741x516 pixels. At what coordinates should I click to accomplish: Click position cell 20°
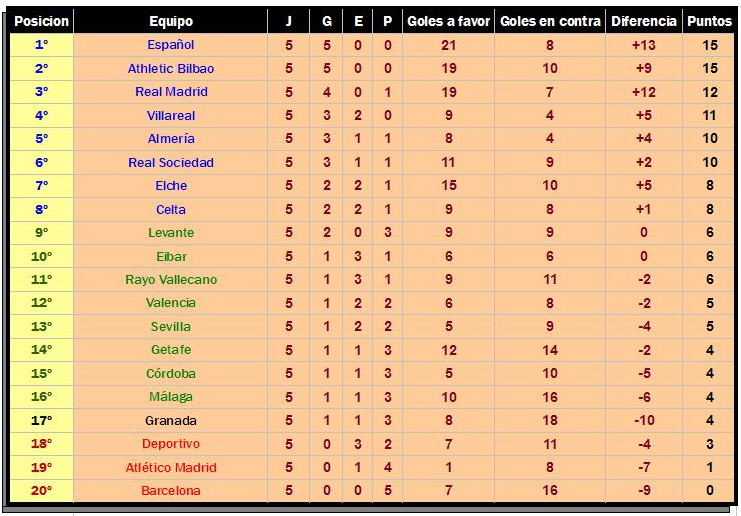[x=42, y=491]
